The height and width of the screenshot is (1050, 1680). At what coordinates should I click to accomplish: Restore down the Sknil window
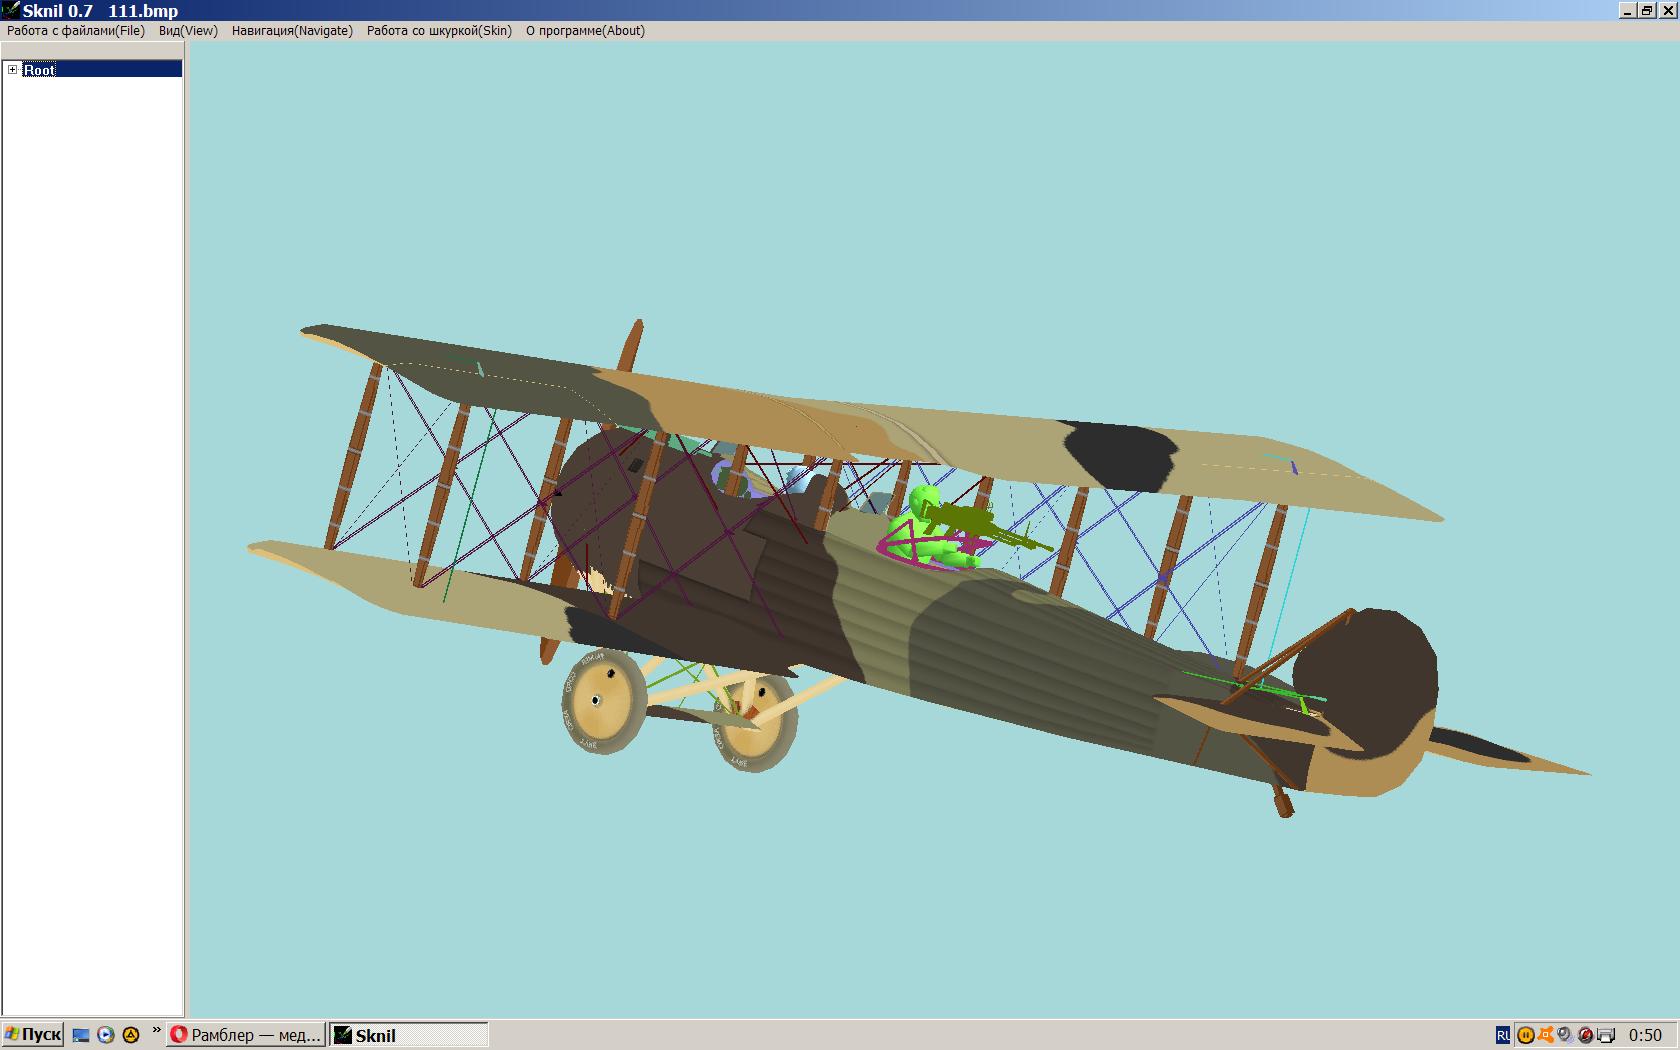pos(1646,11)
